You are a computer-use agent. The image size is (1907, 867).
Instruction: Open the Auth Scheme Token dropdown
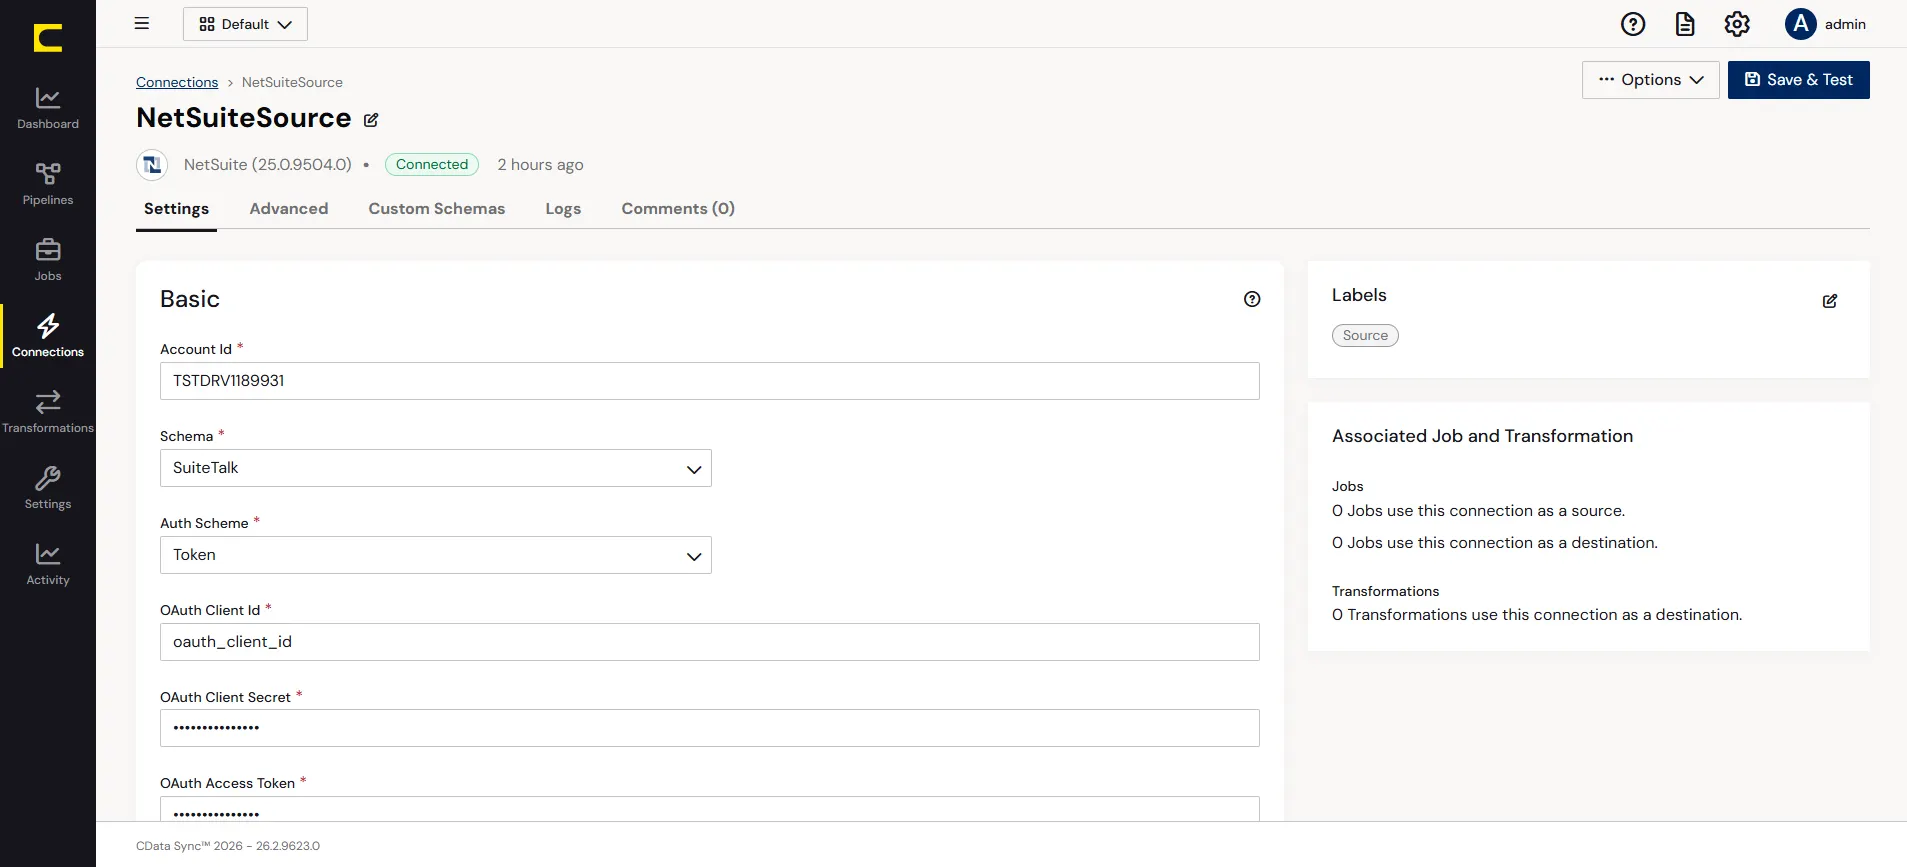coord(436,555)
